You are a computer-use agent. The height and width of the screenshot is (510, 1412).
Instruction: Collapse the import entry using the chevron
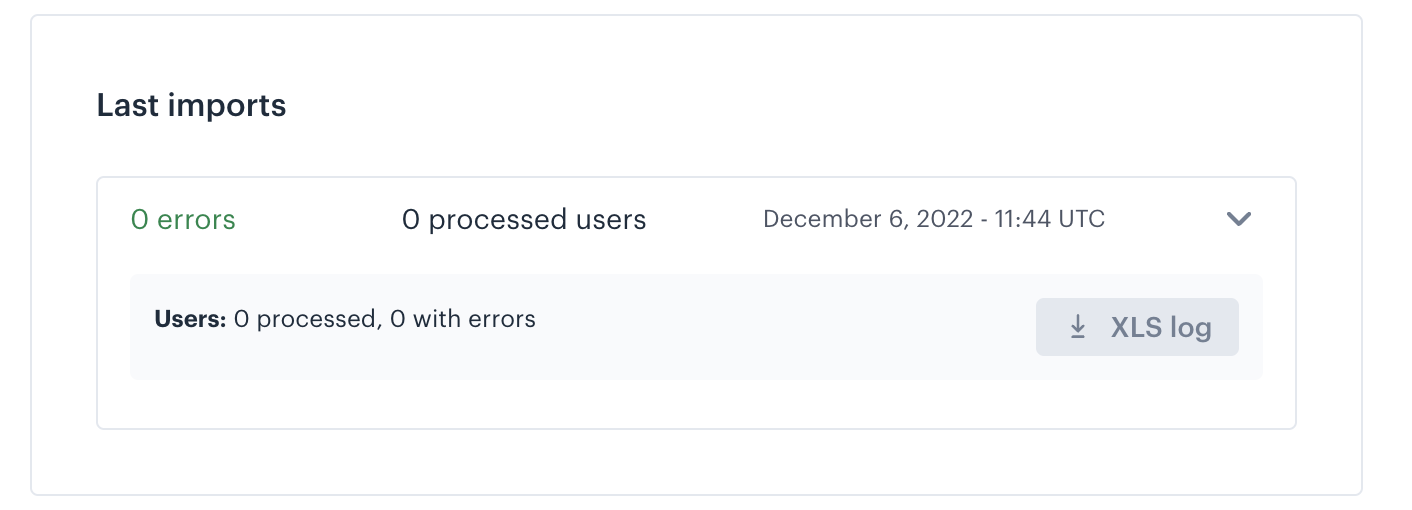coord(1239,219)
